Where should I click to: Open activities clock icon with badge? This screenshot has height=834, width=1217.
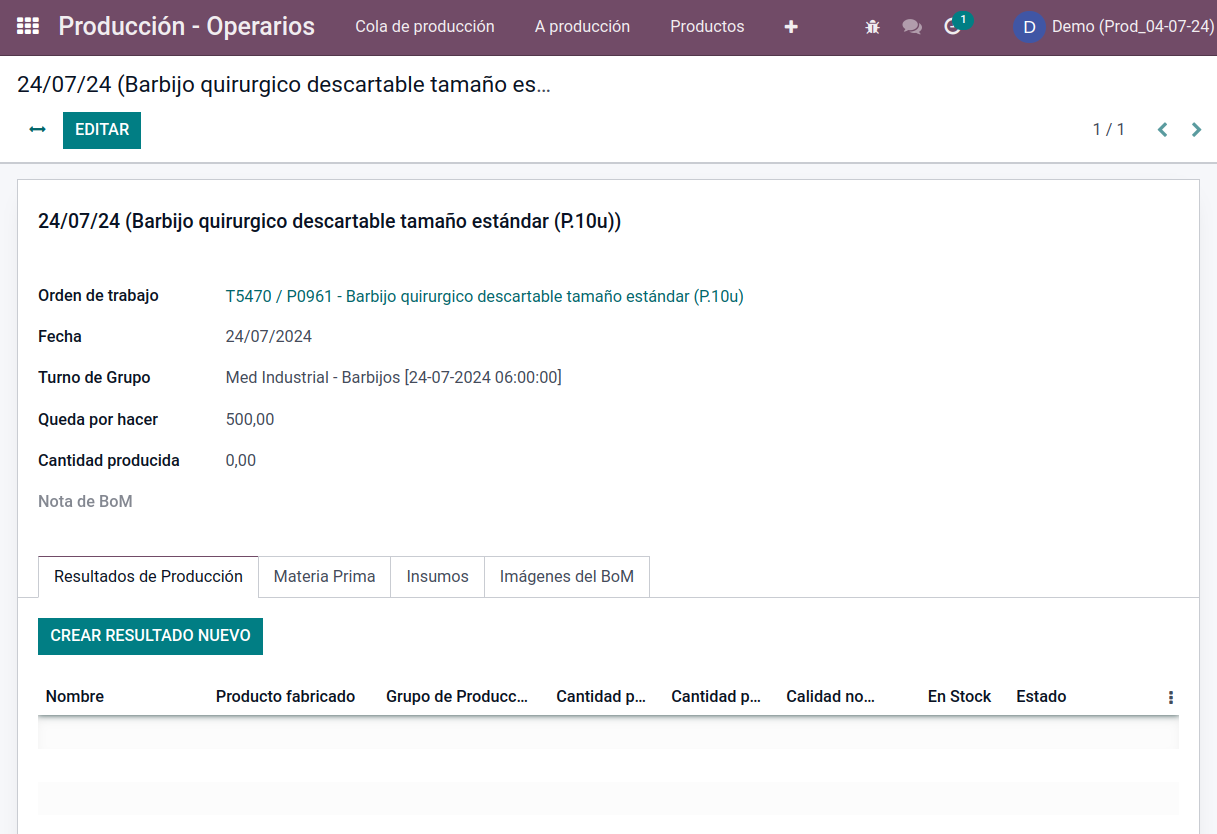click(x=953, y=26)
